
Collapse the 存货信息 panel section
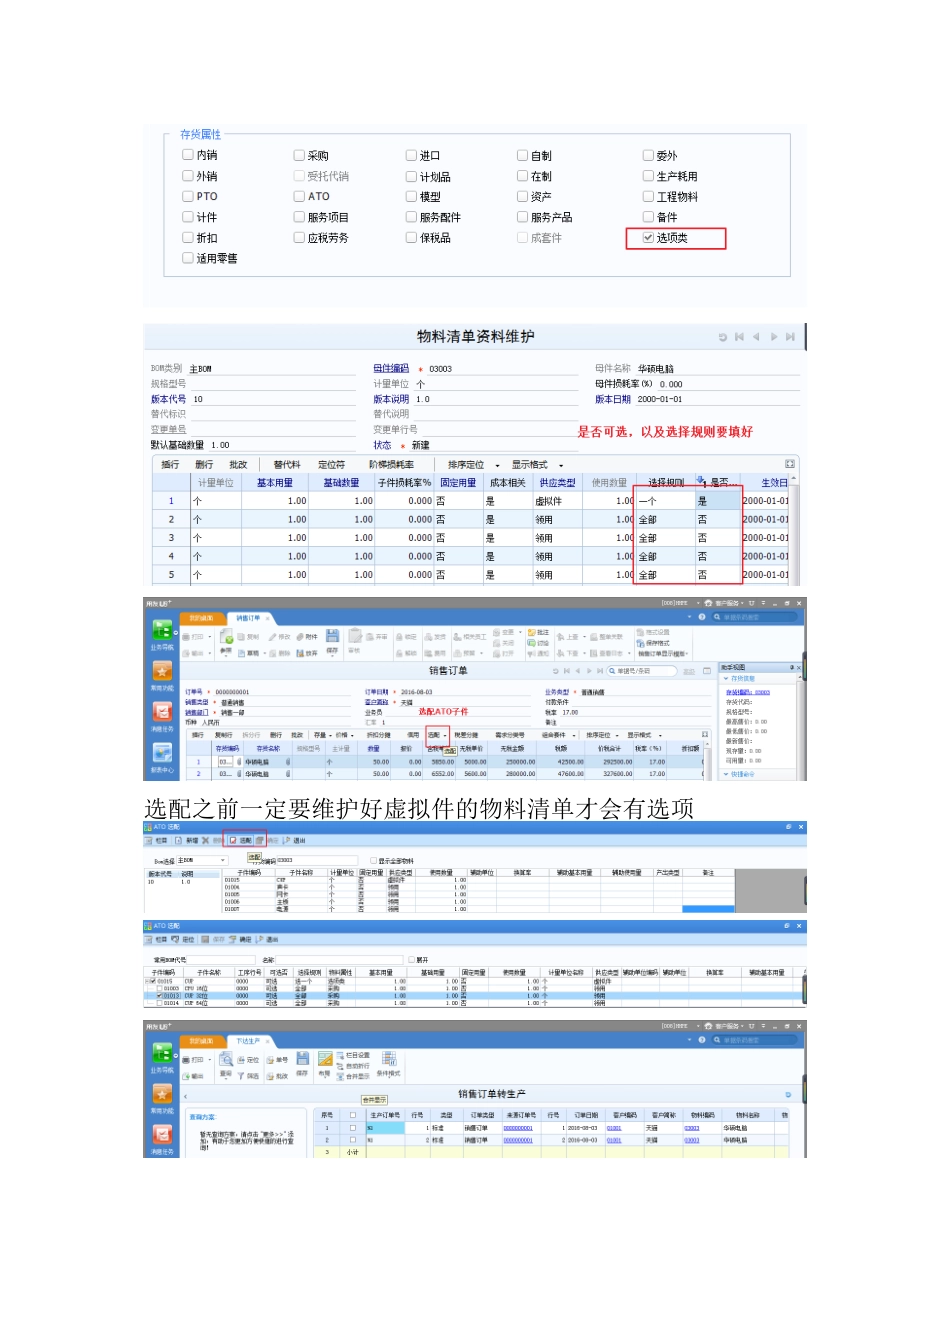tap(726, 678)
